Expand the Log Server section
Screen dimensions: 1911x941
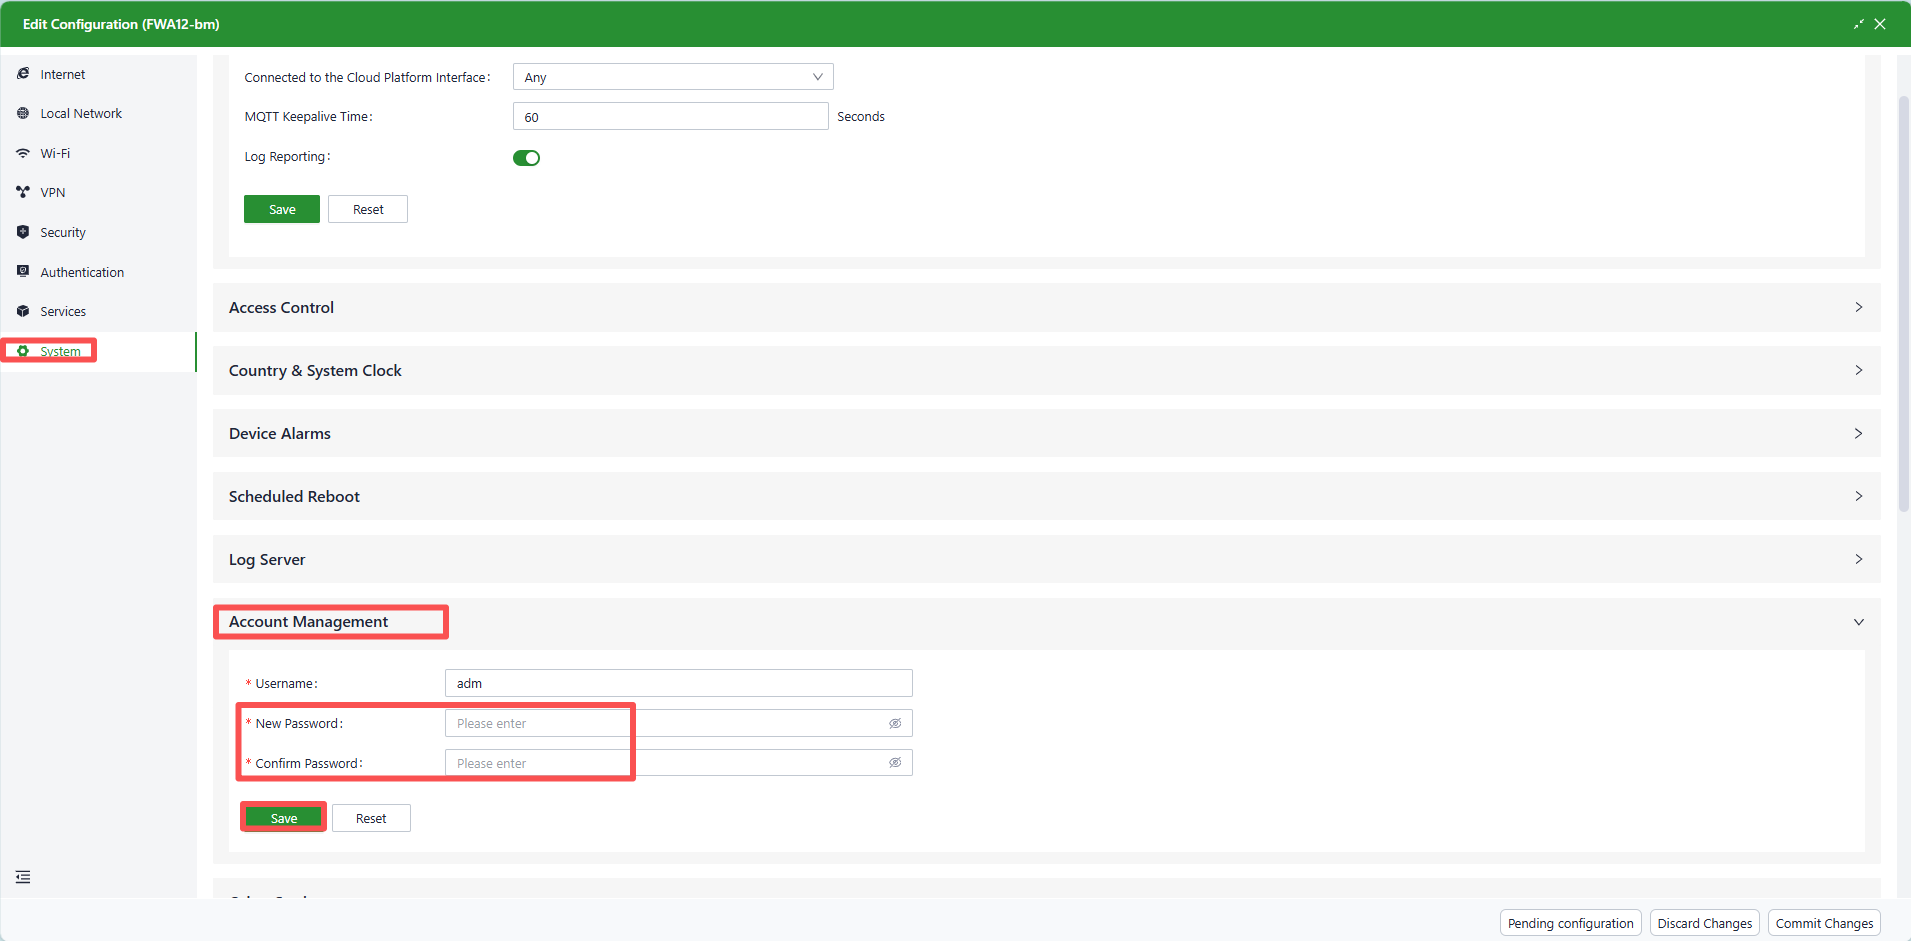tap(1046, 560)
